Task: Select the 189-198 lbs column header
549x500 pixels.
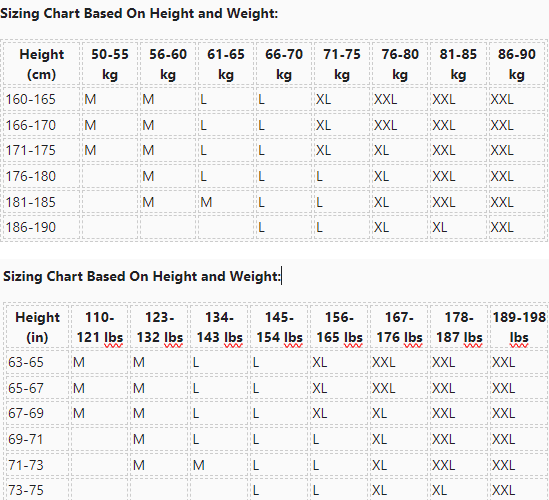Action: 519,327
